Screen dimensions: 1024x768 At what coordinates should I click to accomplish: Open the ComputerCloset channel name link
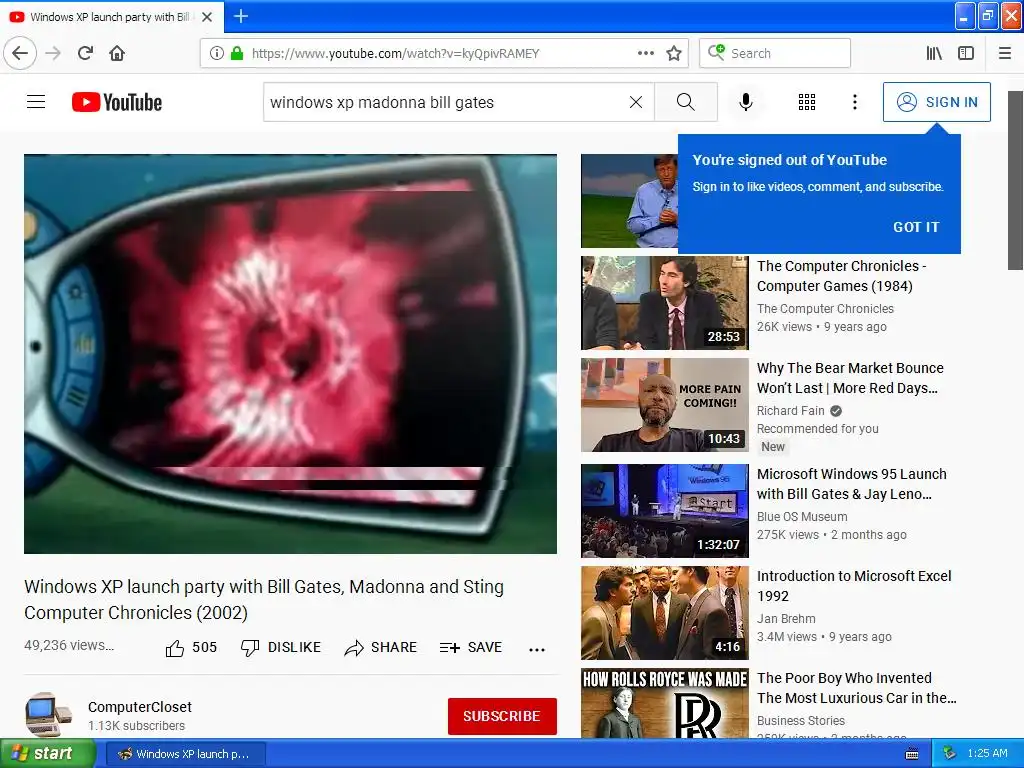coord(140,707)
